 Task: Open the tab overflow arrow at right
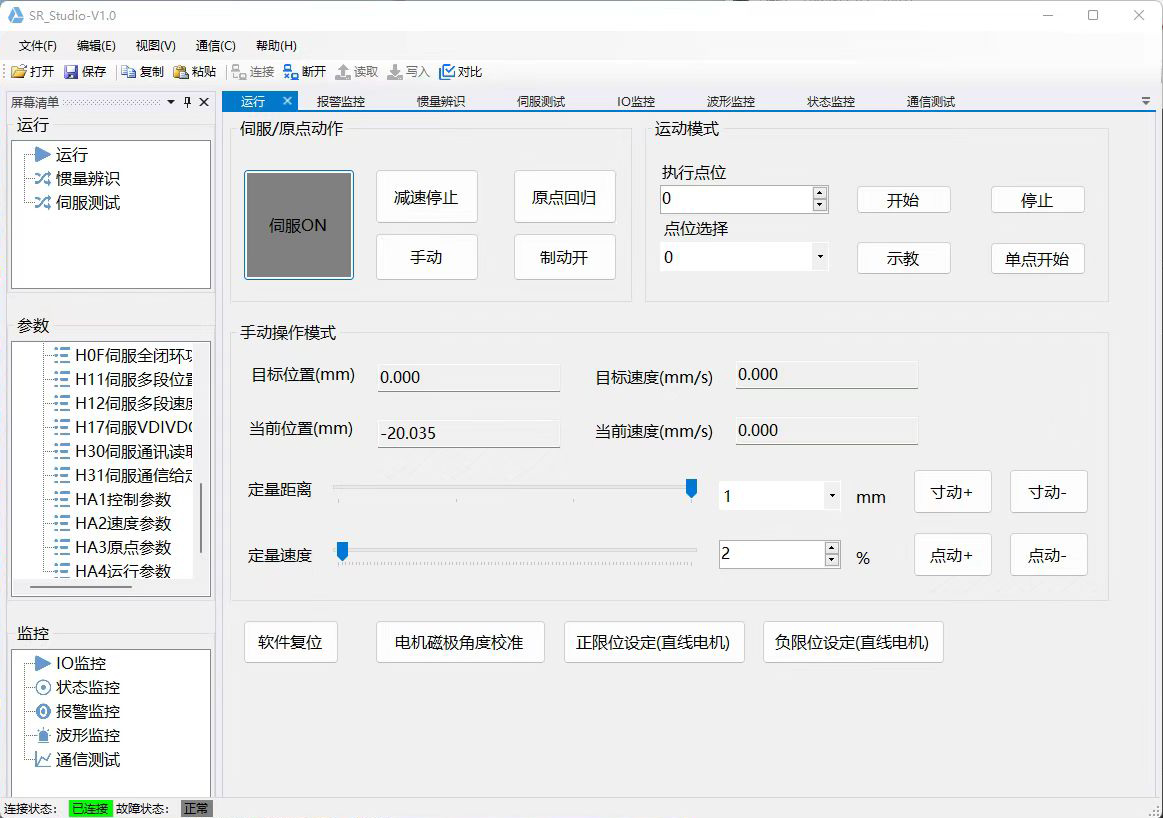point(1145,101)
